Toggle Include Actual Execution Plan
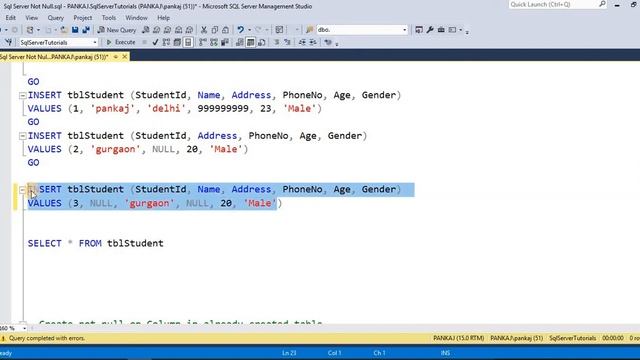This screenshot has width=640, height=360. 203,42
